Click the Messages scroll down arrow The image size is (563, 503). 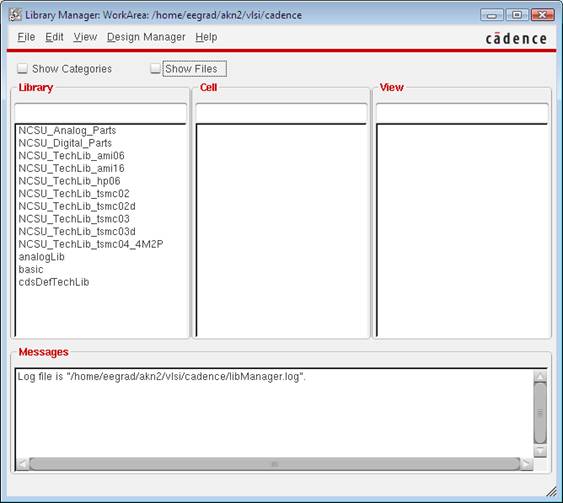(x=540, y=451)
